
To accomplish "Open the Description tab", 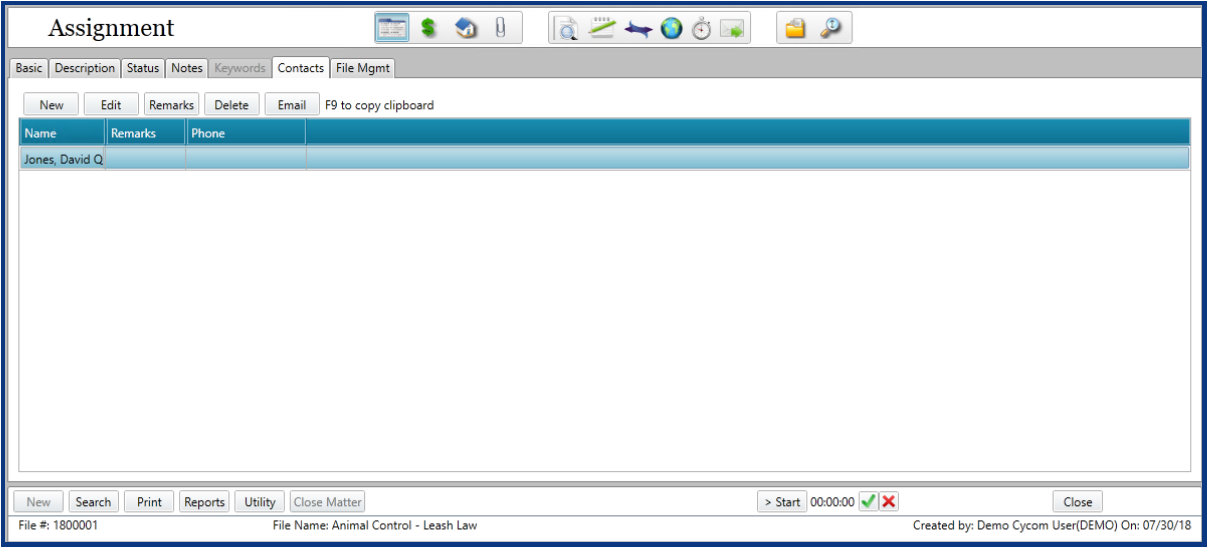I will (x=85, y=68).
